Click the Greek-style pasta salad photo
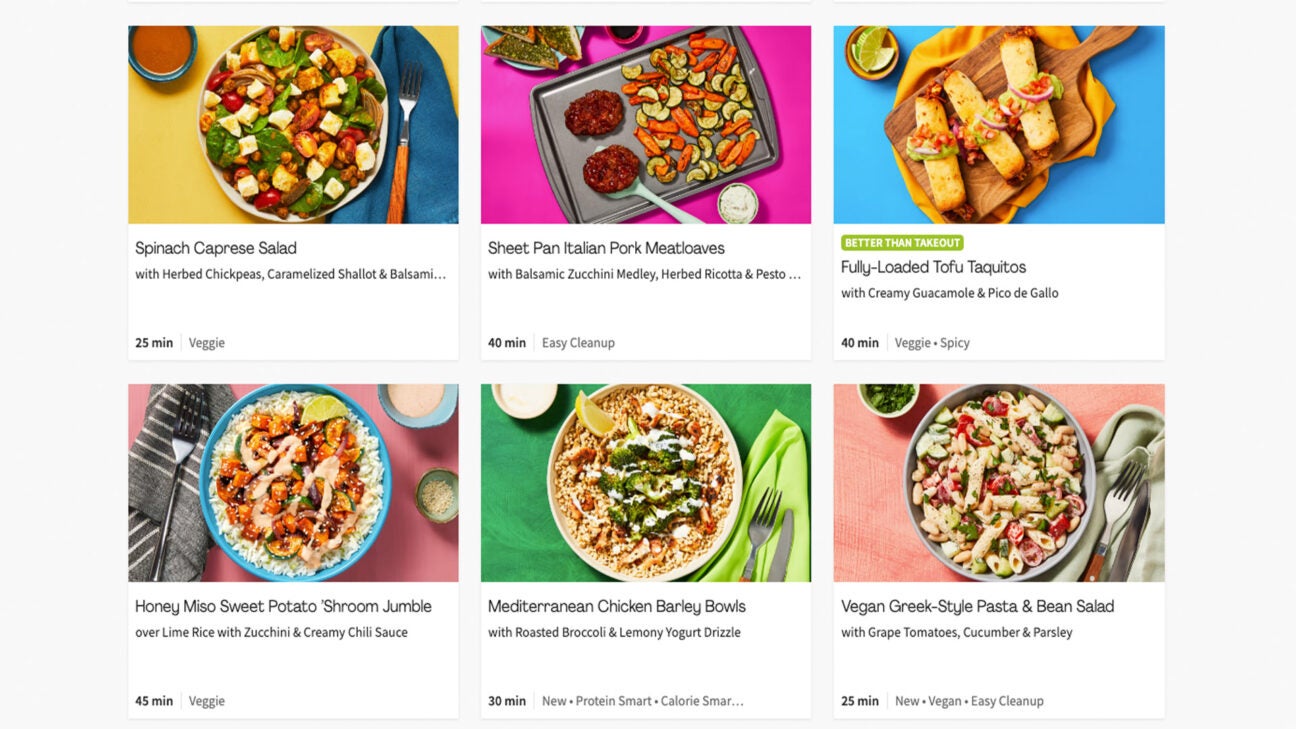1296x729 pixels. (998, 483)
